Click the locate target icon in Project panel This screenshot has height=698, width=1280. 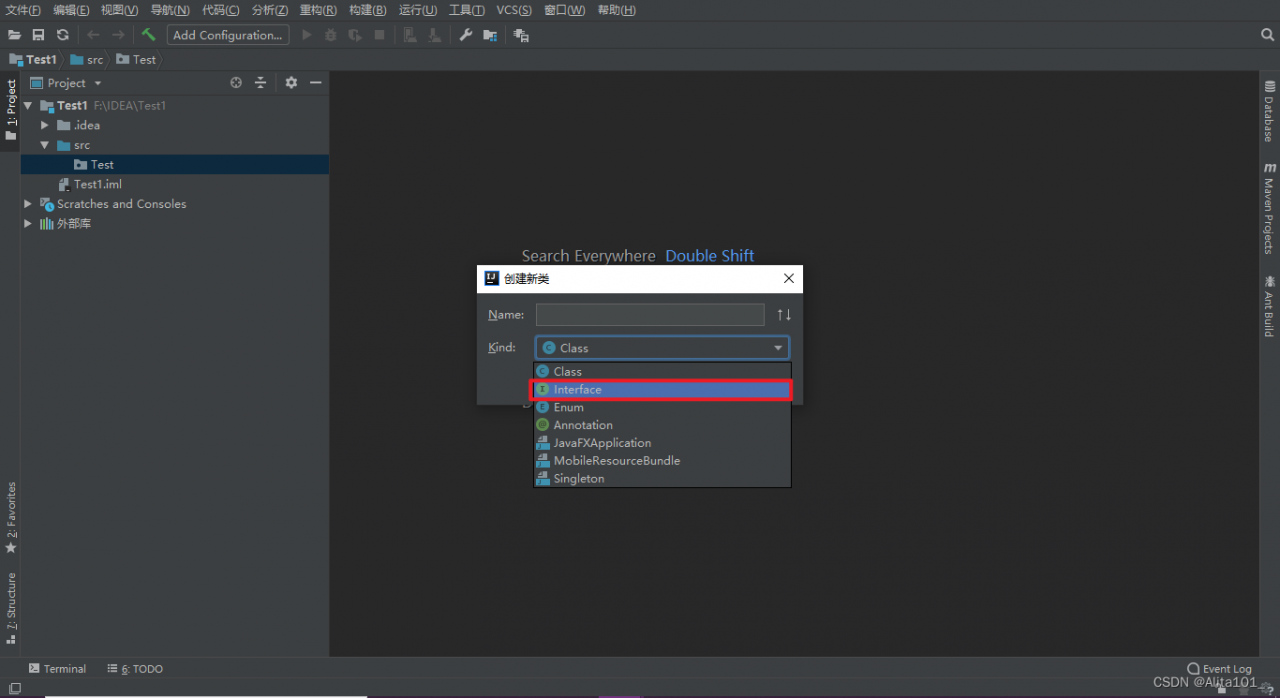click(236, 83)
